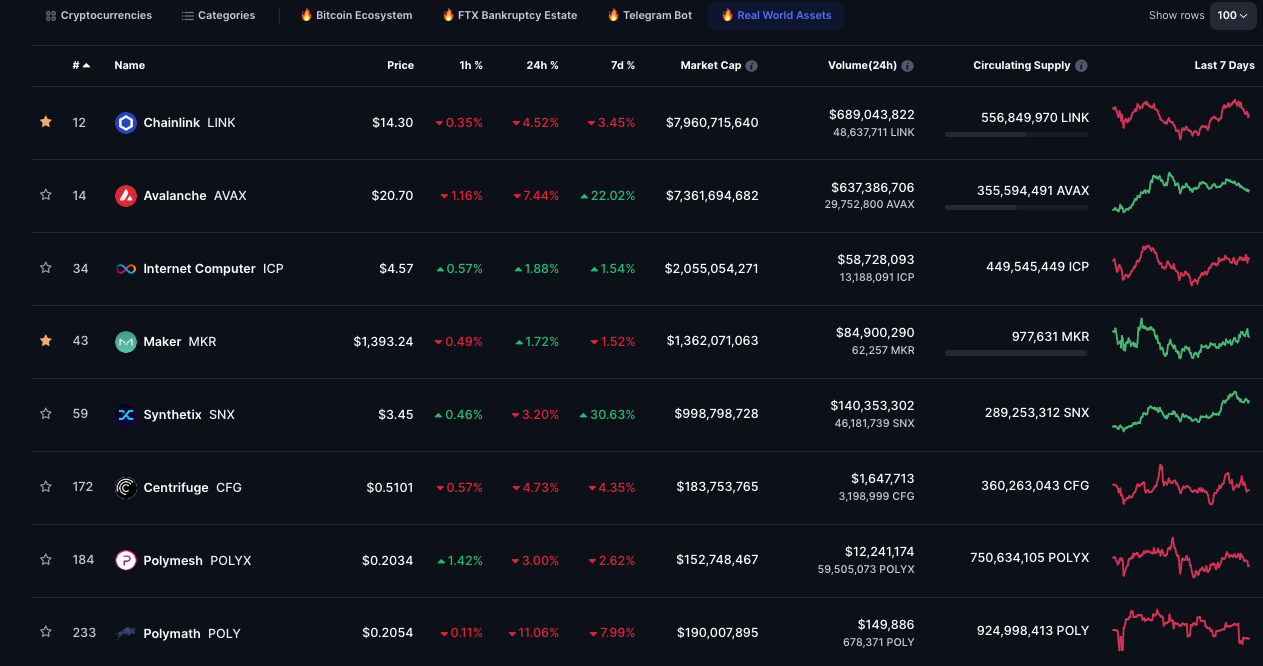Click the Market Cap info icon
This screenshot has height=666, width=1263.
[x=751, y=66]
